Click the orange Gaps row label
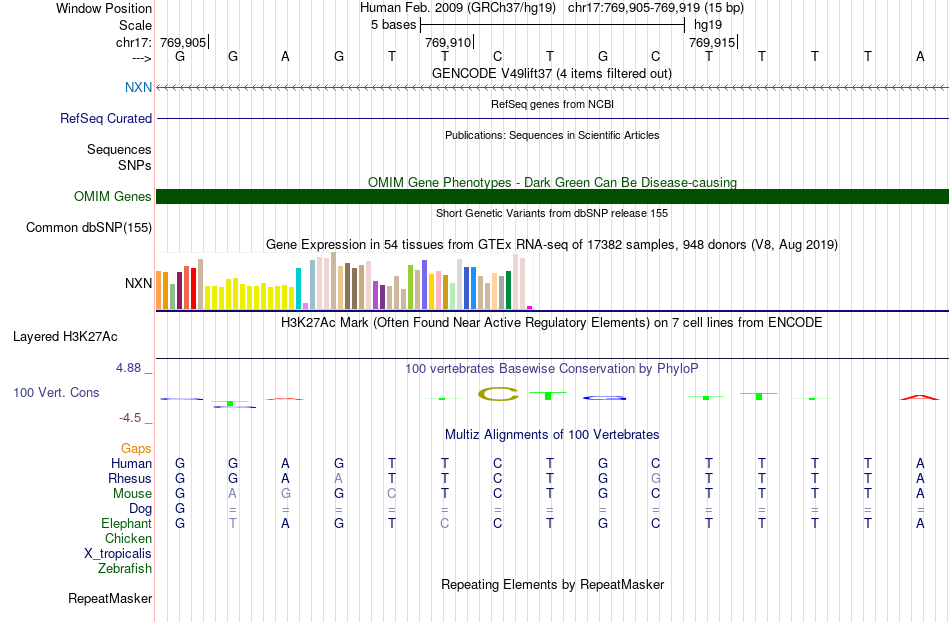 coord(136,448)
